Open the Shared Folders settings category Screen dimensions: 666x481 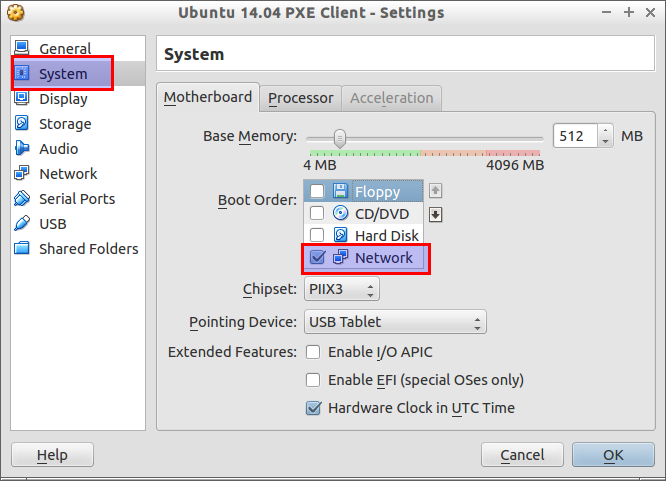(x=78, y=249)
